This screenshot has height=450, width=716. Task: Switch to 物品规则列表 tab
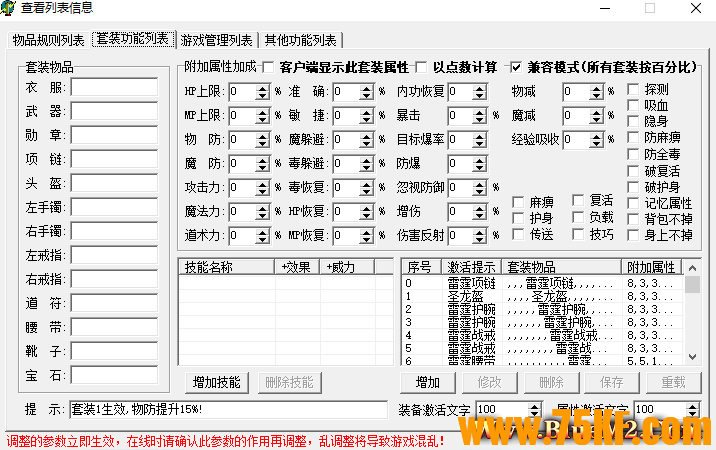click(x=47, y=40)
